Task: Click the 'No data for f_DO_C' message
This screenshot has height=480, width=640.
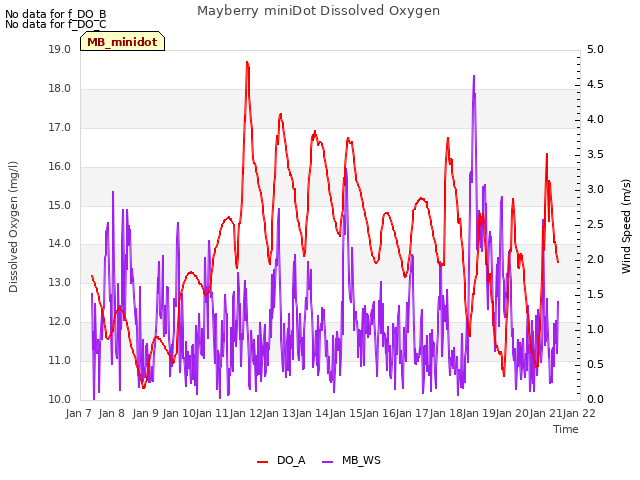Action: 56,24
